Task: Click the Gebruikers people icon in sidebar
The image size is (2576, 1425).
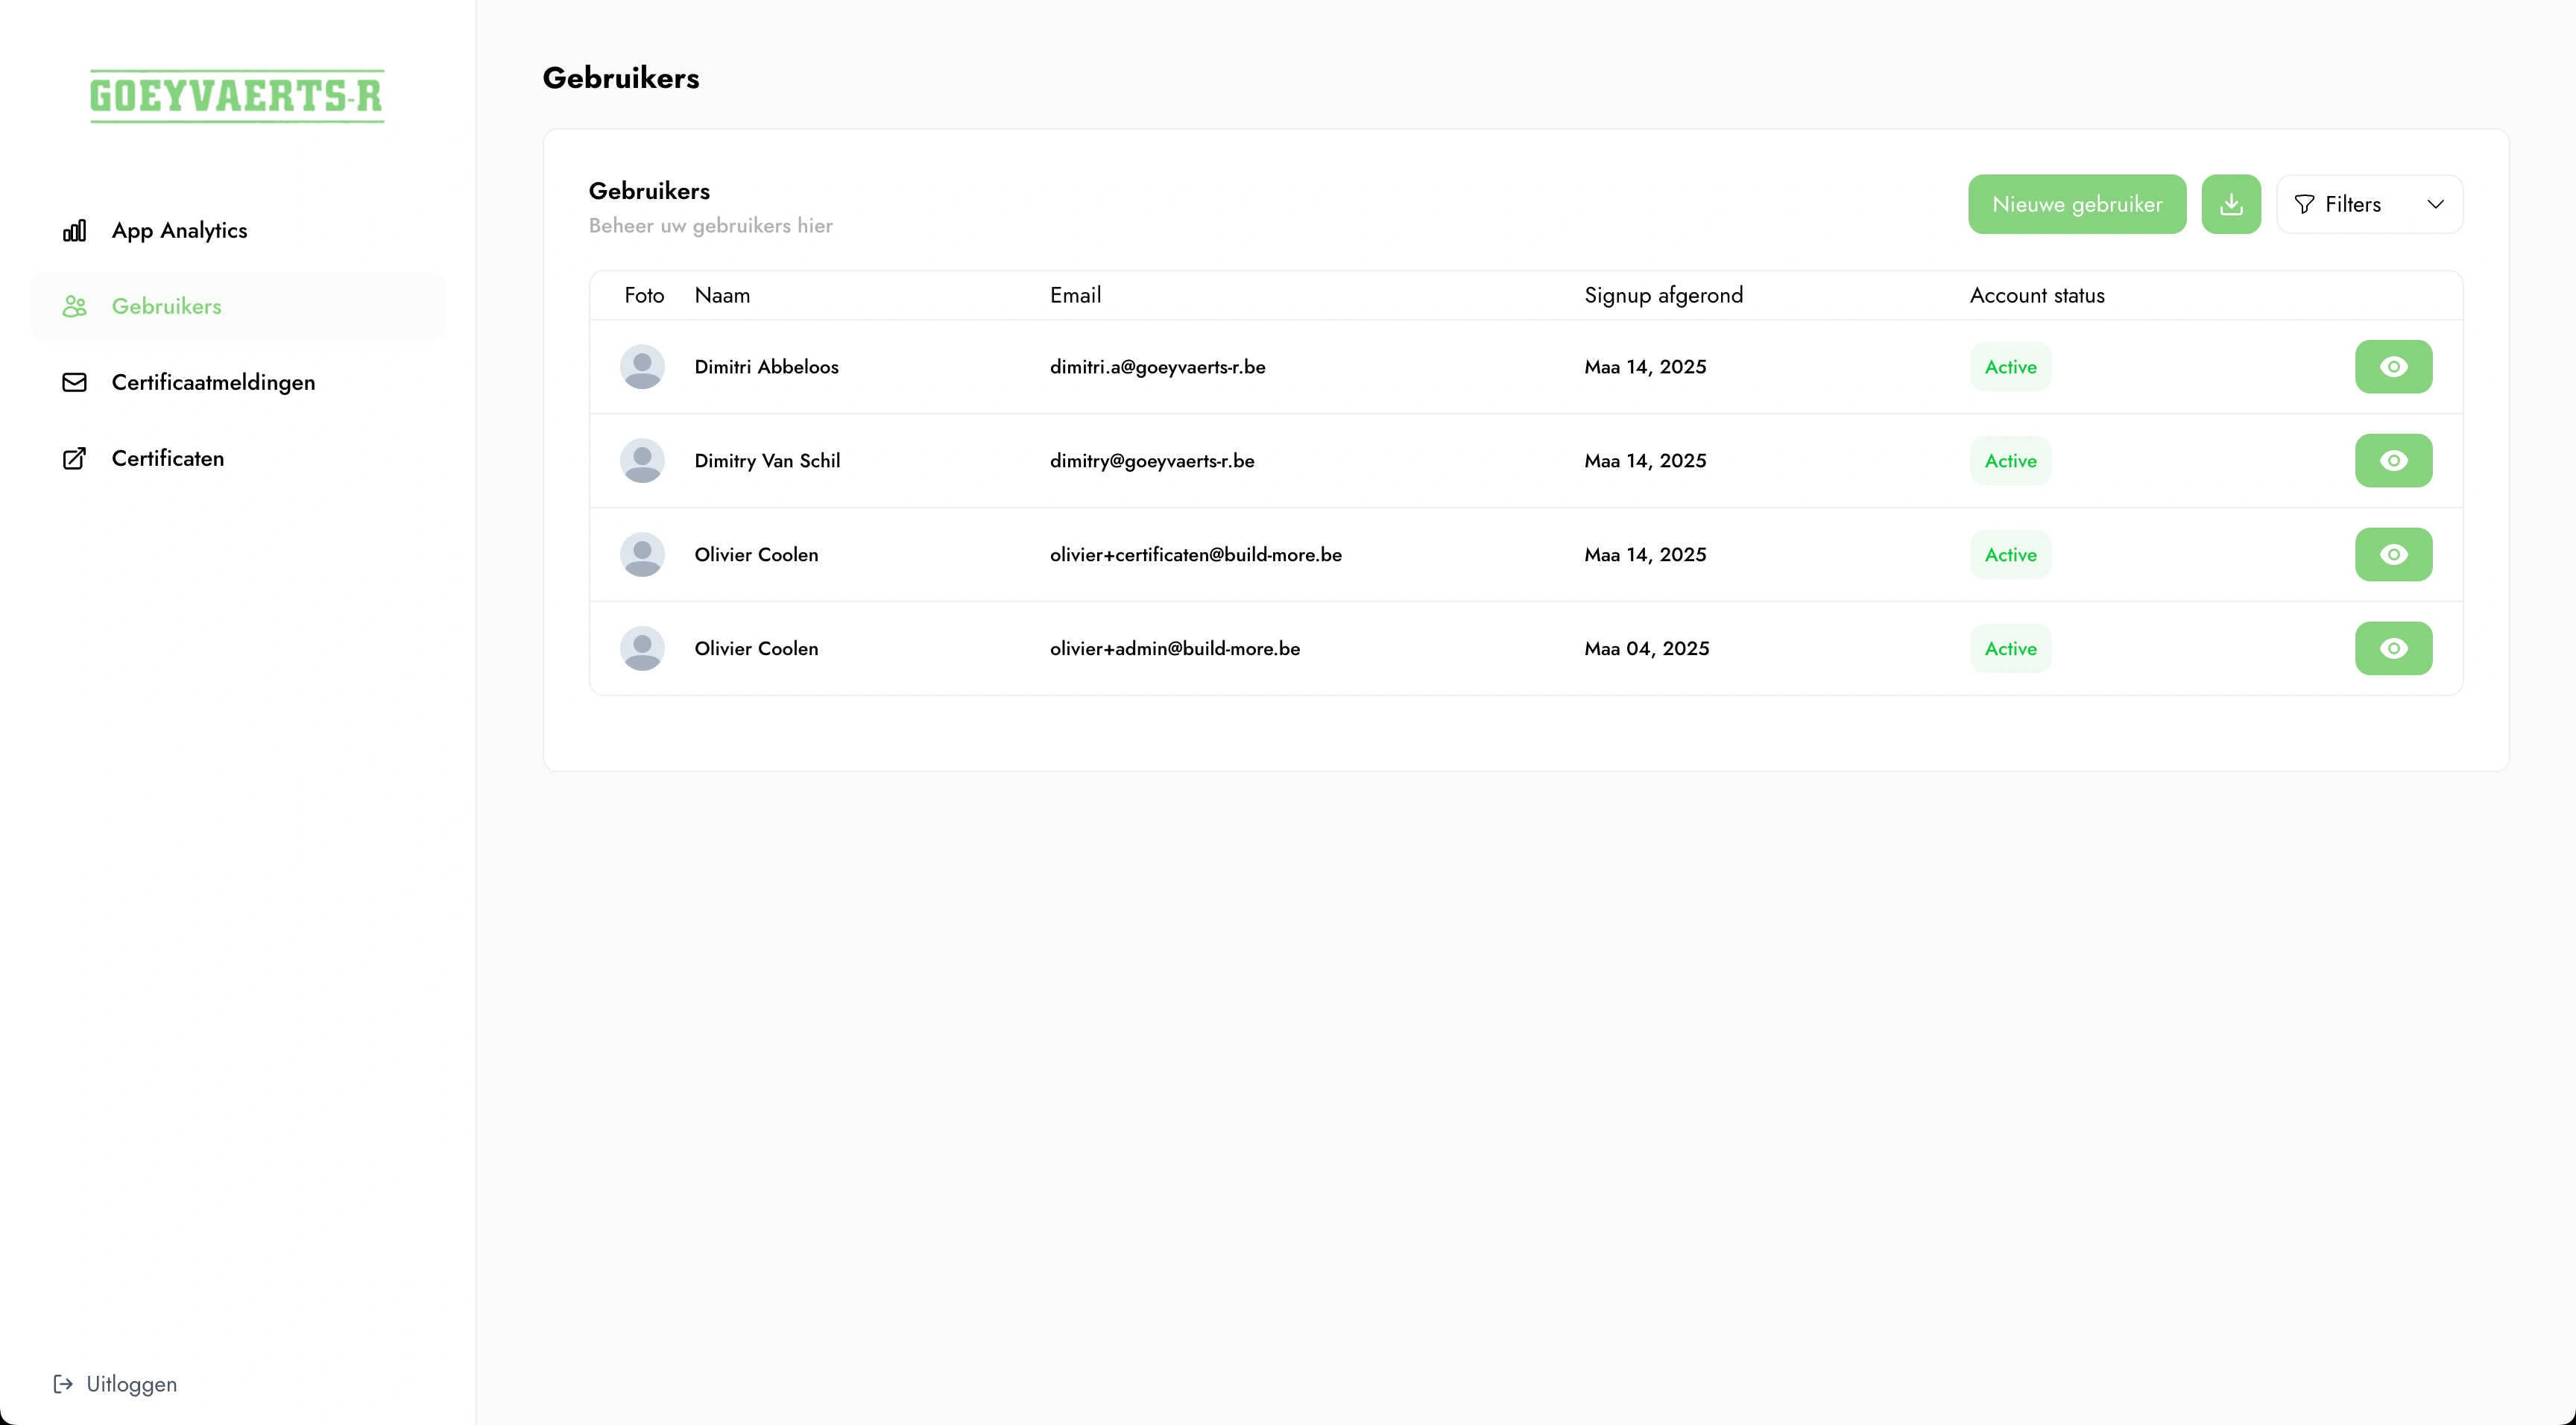Action: point(74,307)
